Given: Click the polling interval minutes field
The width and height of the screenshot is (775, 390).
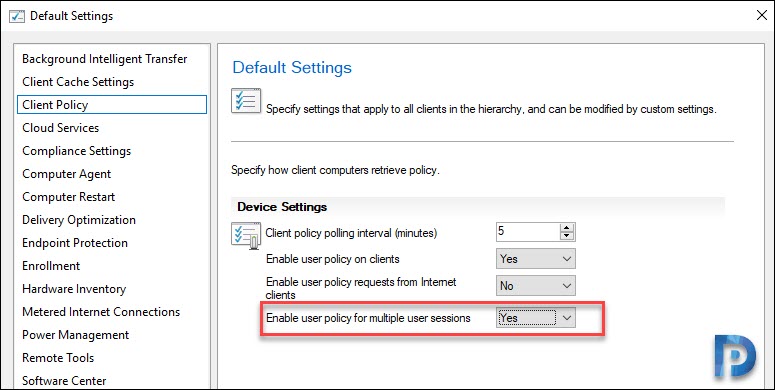Looking at the screenshot, I should (528, 232).
